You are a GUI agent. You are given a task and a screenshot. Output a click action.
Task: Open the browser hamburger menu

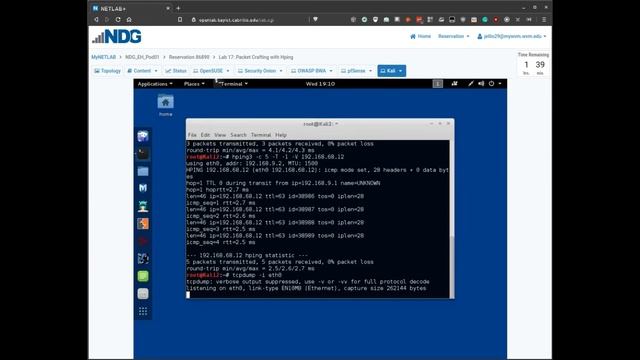[x=544, y=19]
